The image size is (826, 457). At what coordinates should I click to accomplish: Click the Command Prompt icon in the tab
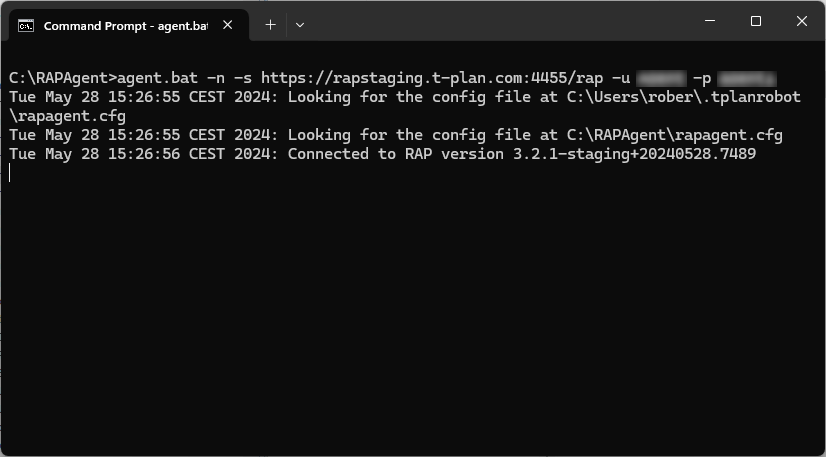click(x=27, y=25)
